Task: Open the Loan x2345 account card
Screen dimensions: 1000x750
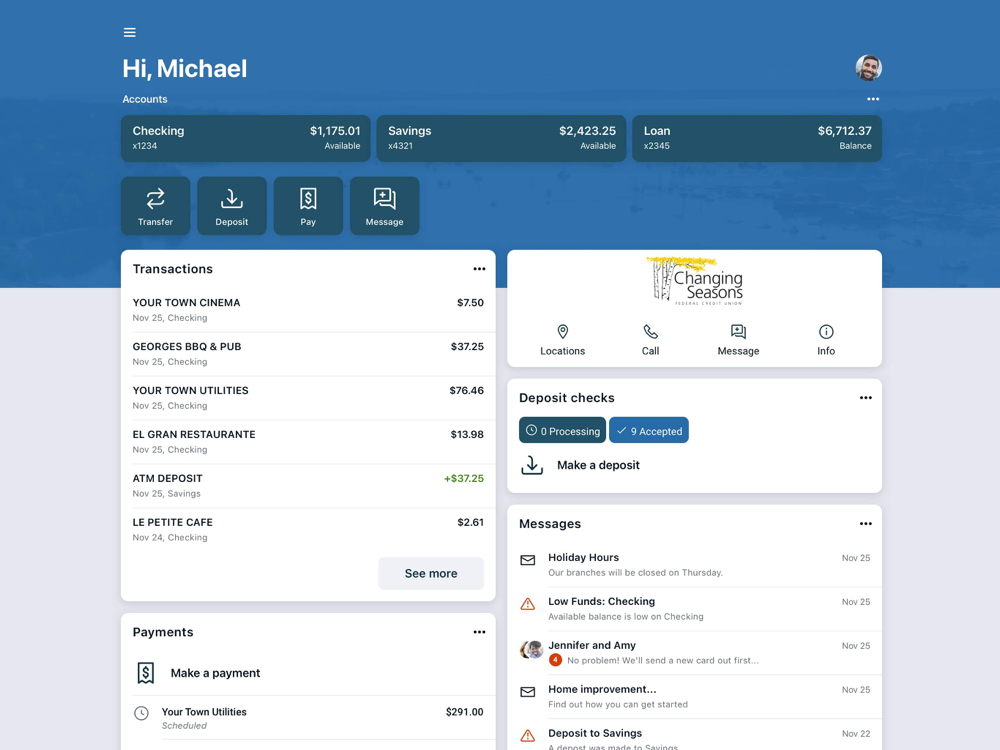Action: point(757,138)
